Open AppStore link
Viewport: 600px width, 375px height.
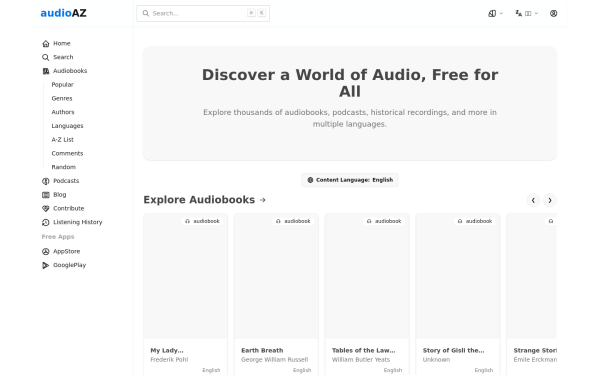click(x=67, y=252)
